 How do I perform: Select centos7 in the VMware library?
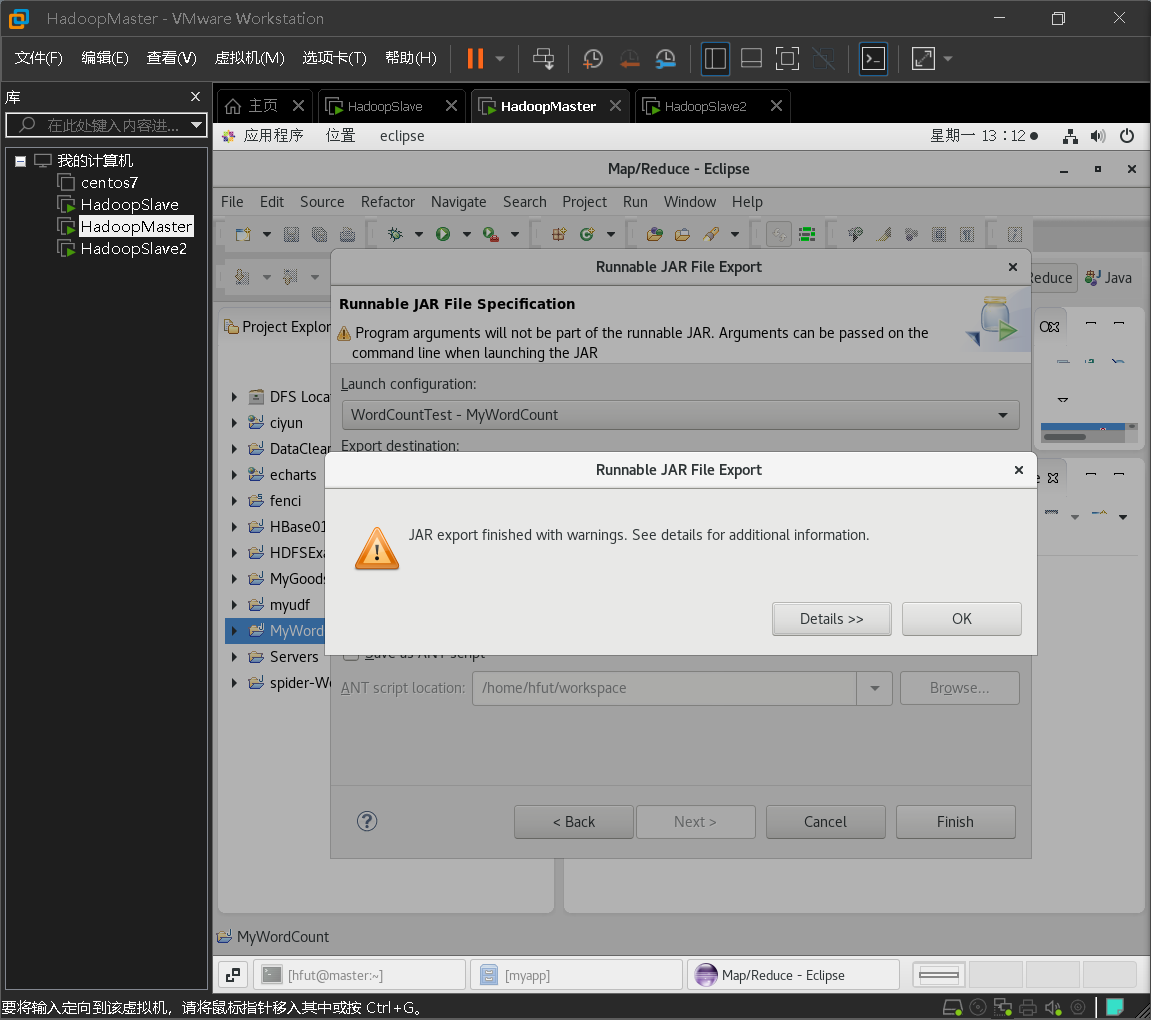[109, 182]
